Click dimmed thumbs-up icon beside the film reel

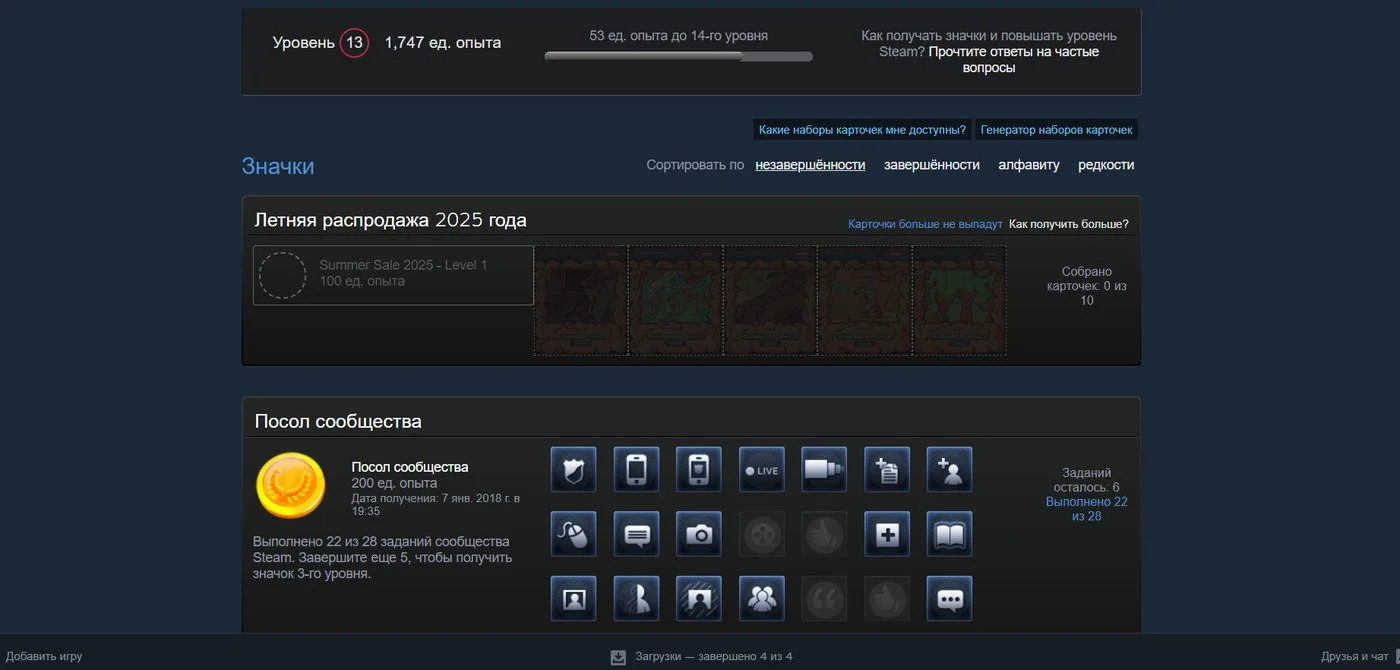coord(824,534)
